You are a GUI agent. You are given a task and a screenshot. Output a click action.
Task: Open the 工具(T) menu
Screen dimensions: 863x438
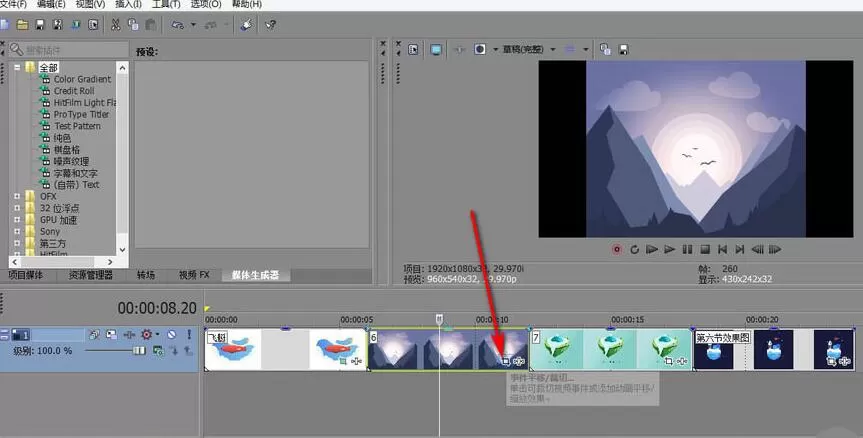(167, 4)
